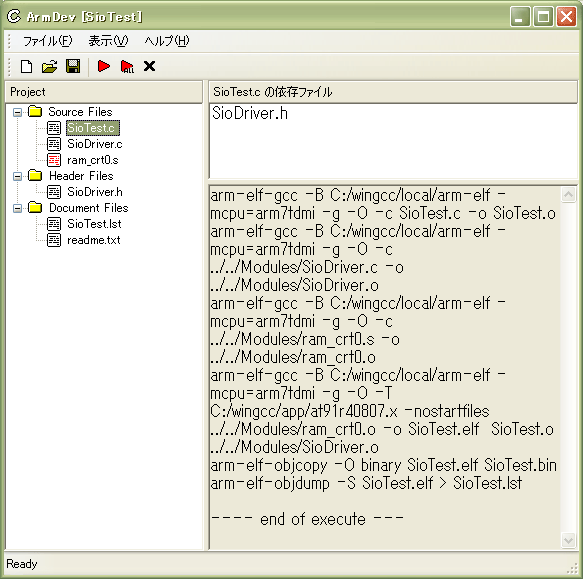
Task: Save the project with the floppy disk icon
Action: [73, 66]
